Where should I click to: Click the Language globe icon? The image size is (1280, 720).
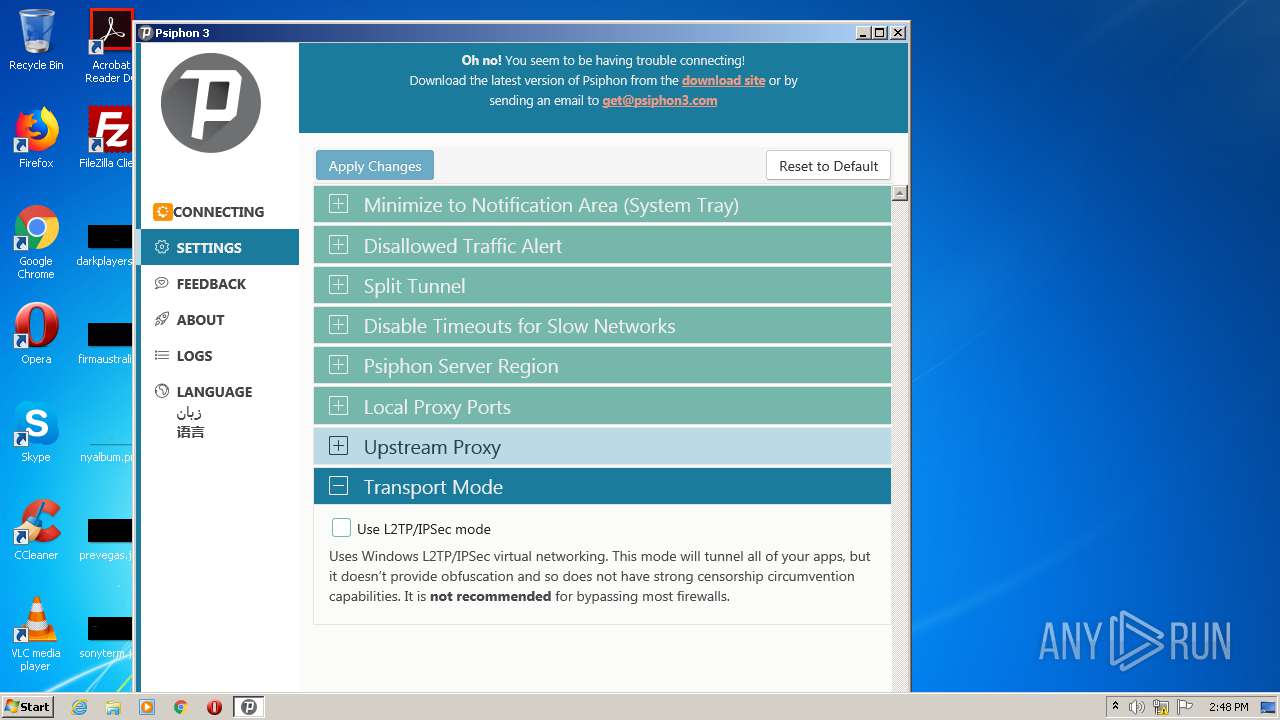point(162,392)
